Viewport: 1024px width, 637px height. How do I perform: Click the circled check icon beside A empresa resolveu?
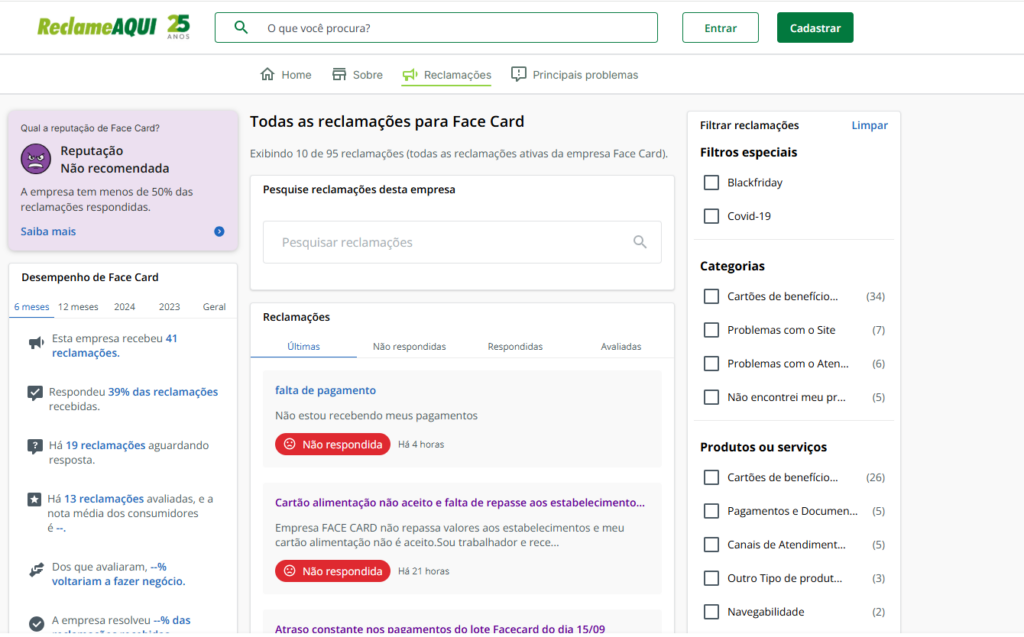pos(37,624)
